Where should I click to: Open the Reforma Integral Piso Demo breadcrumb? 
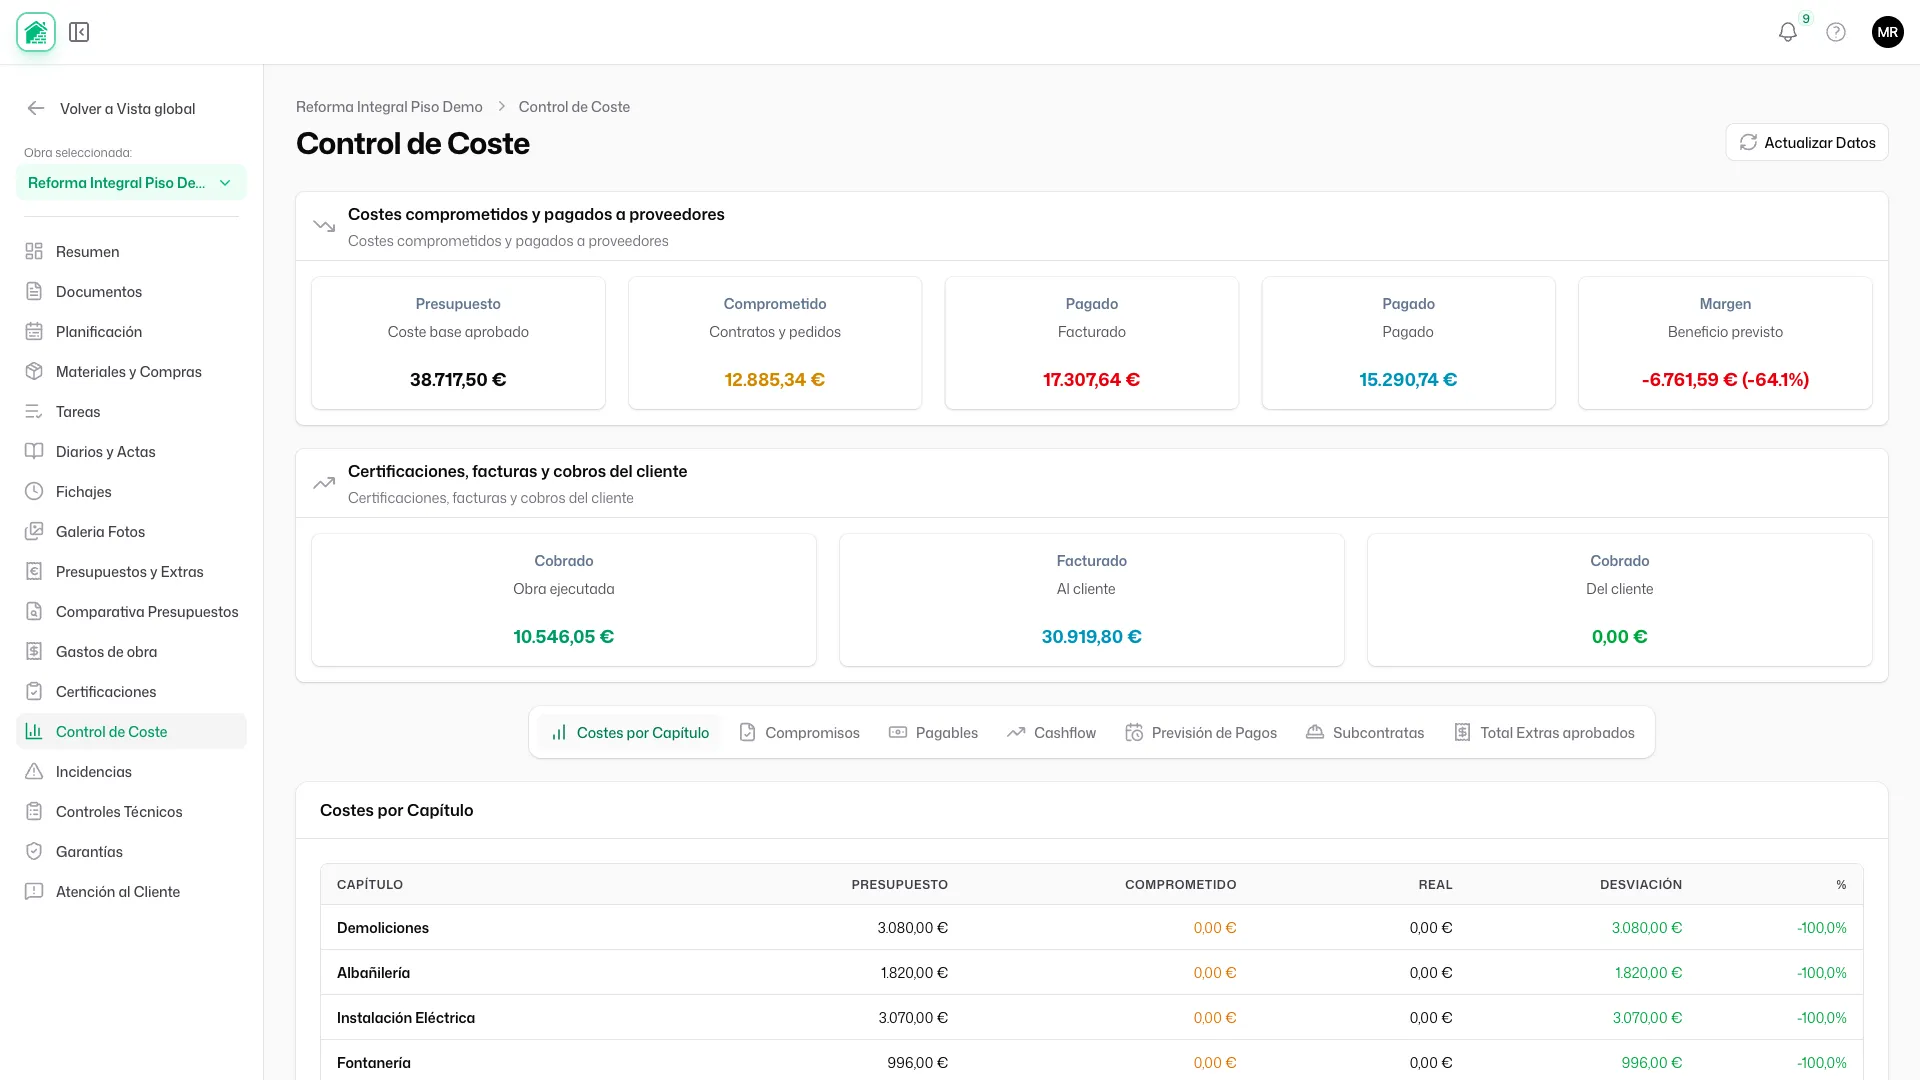(389, 106)
